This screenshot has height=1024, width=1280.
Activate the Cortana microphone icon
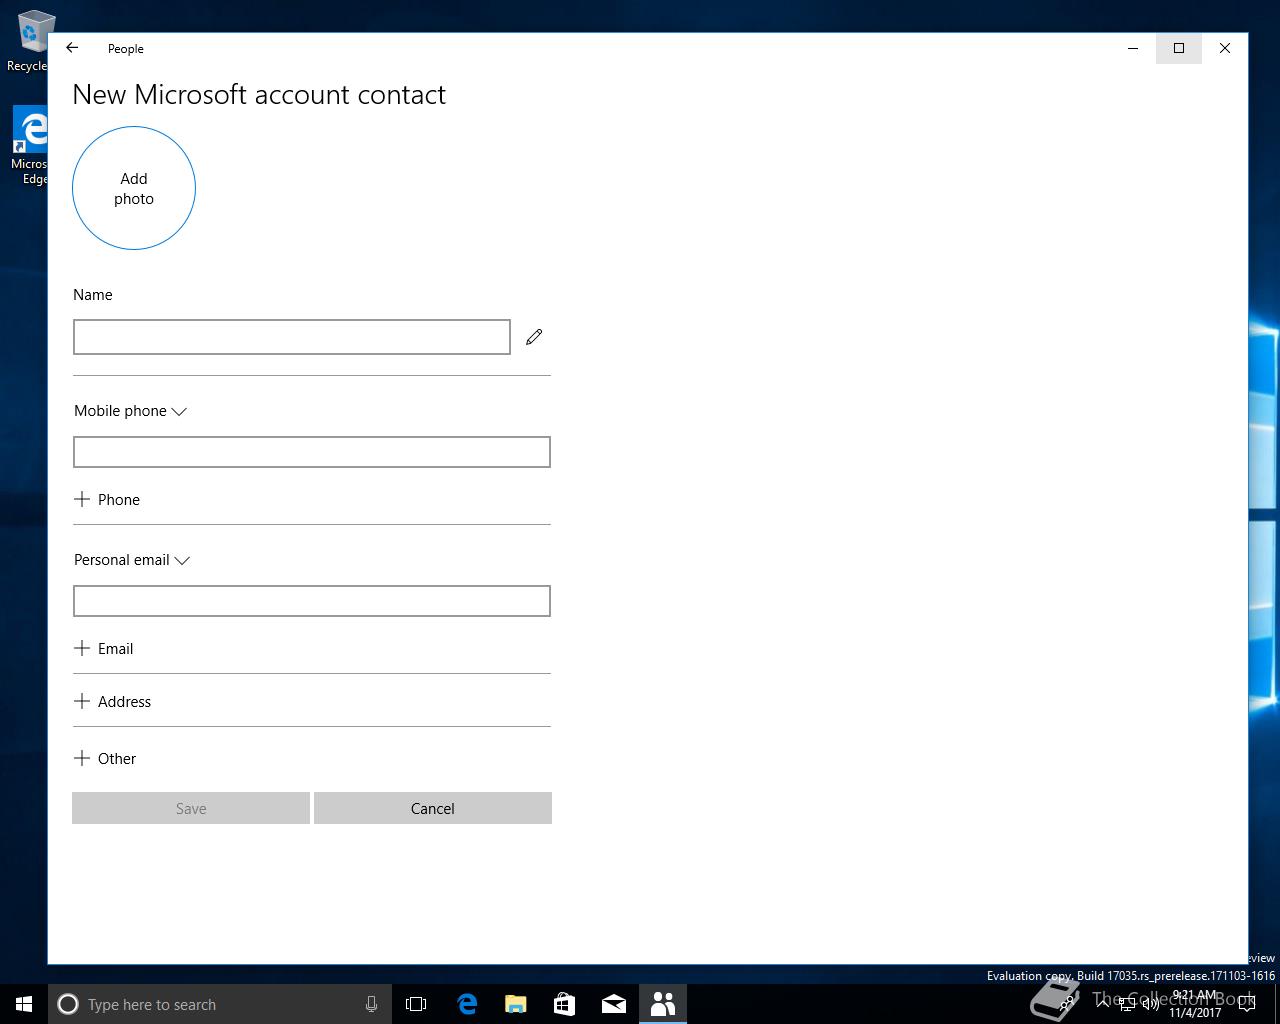tap(371, 1004)
